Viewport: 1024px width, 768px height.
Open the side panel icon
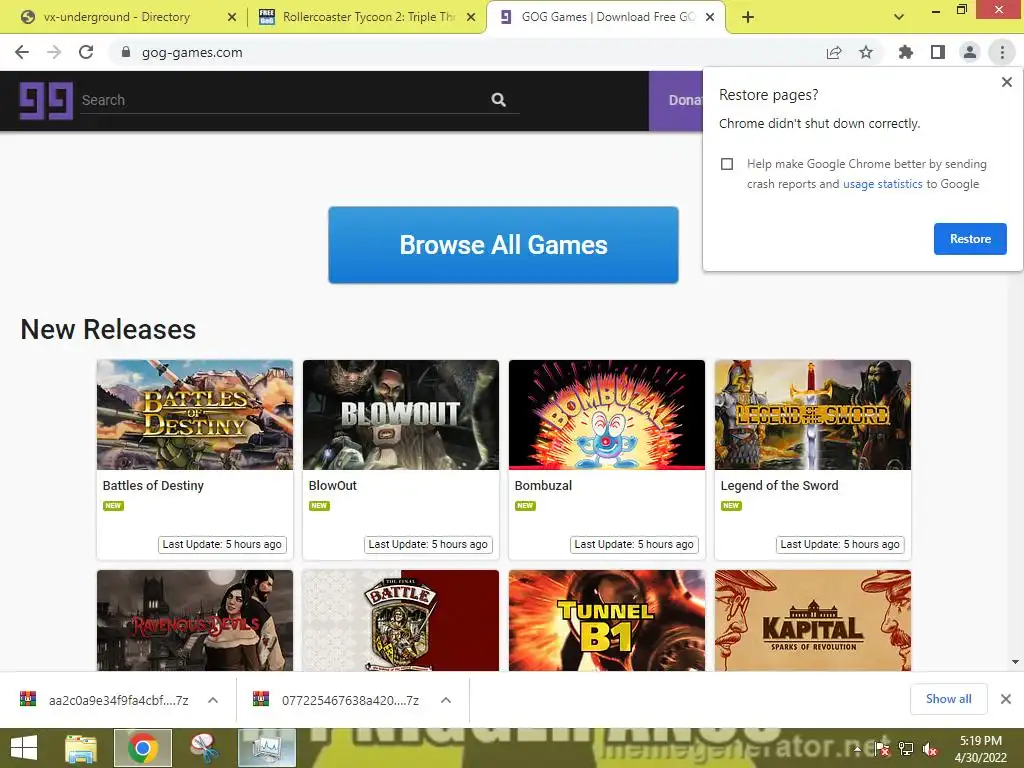[938, 52]
